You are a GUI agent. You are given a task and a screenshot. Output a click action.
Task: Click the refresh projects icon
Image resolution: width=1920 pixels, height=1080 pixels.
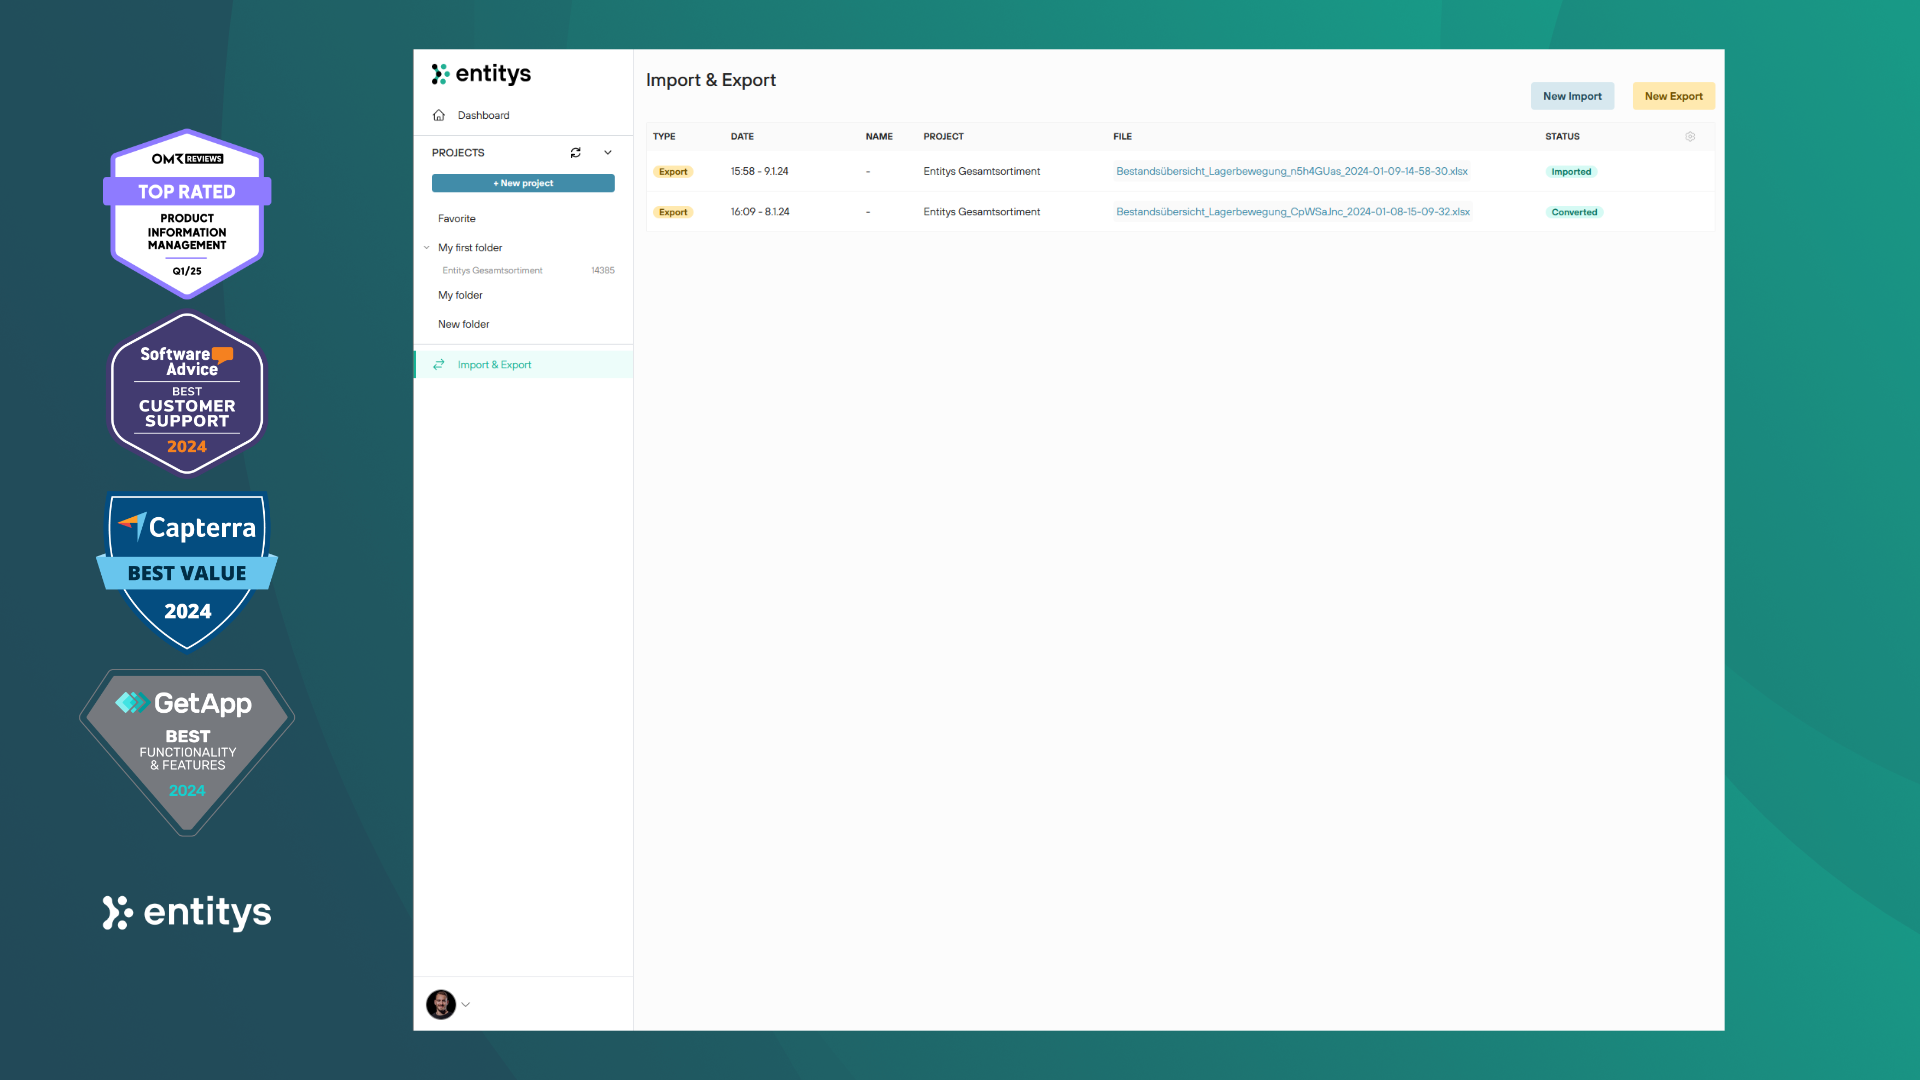tap(575, 153)
